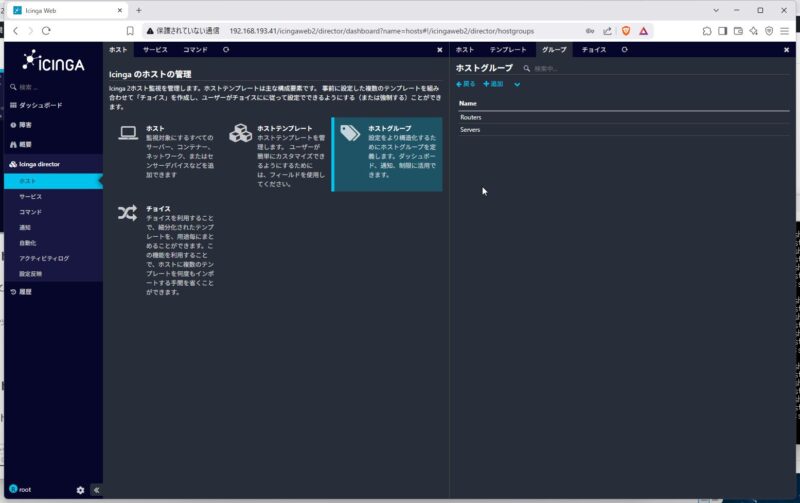Go back with browser back arrow
Screen dimensions: 800x503
pos(16,31)
